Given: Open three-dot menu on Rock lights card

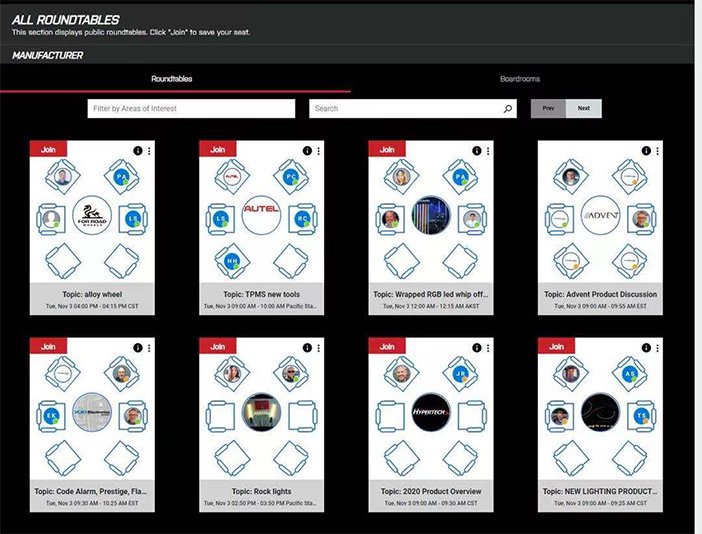Looking at the screenshot, I should (x=319, y=347).
